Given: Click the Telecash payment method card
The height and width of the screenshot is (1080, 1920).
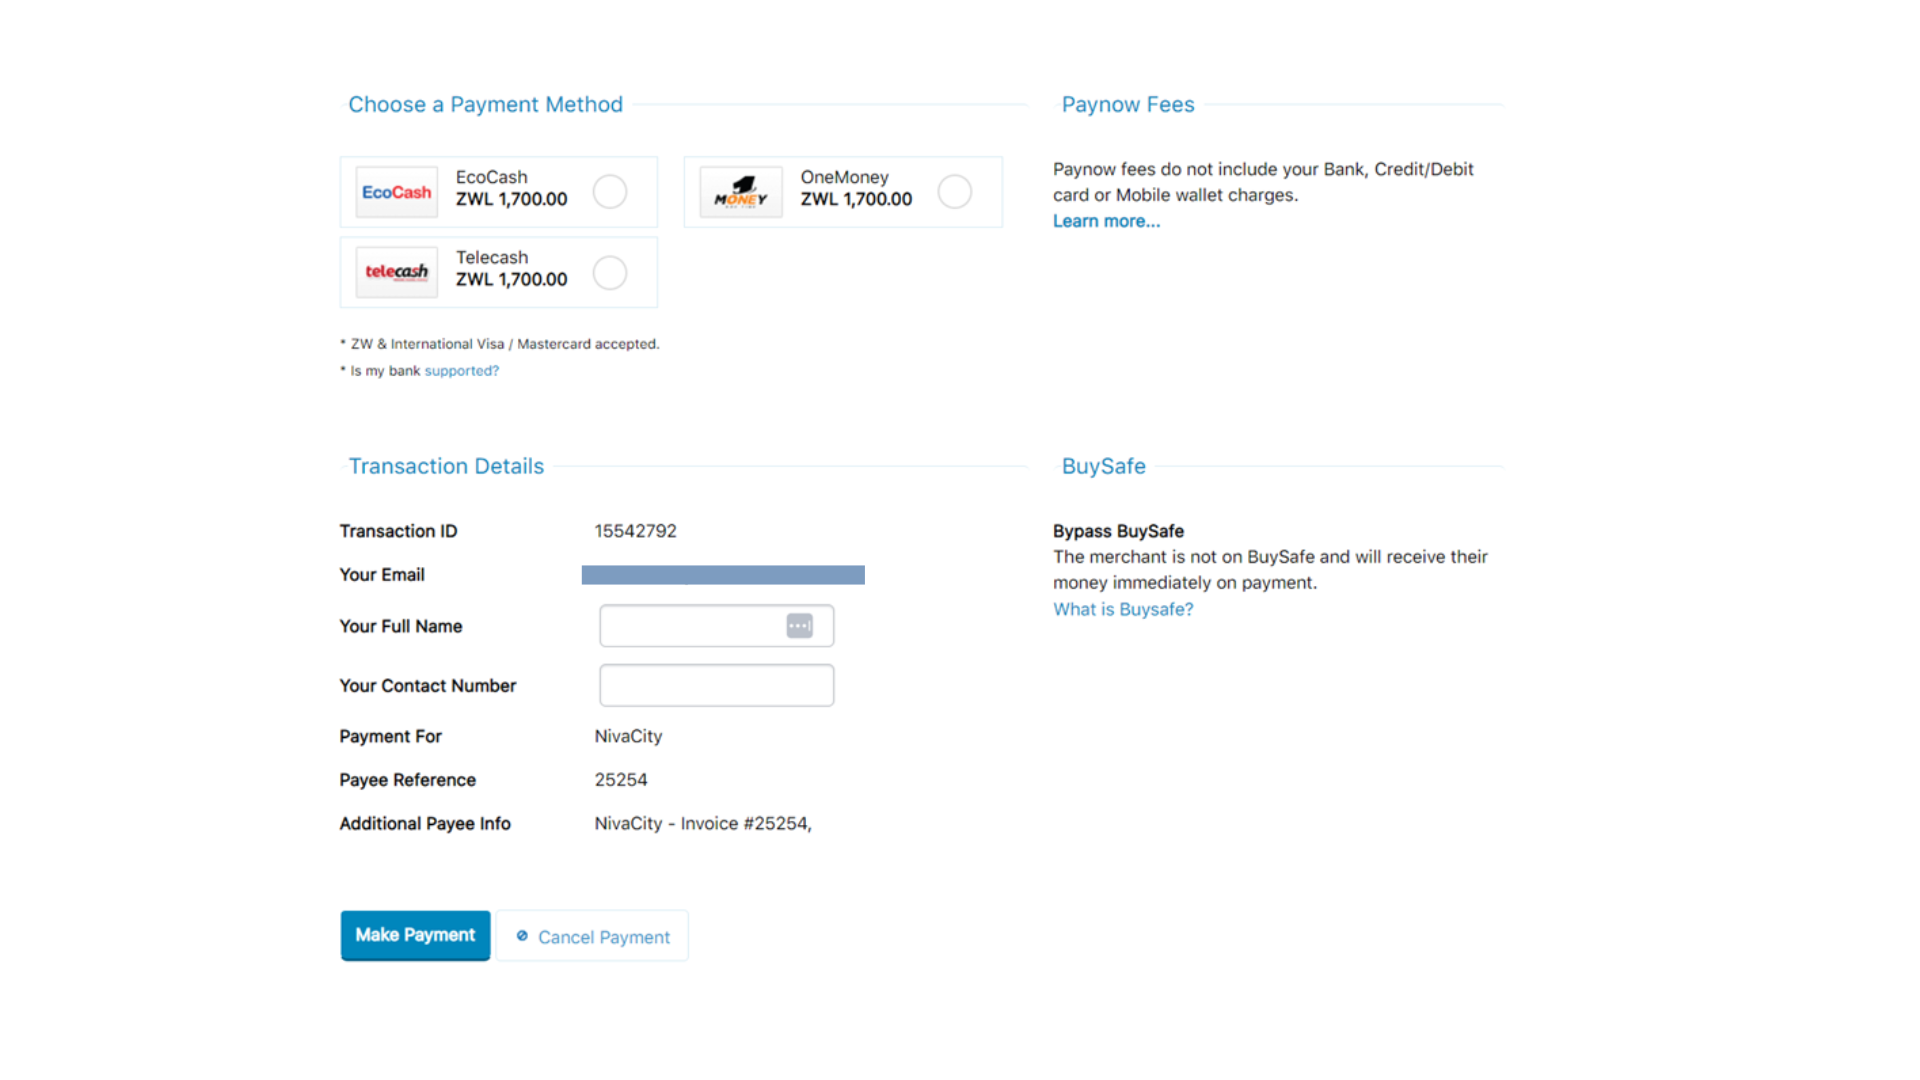Looking at the screenshot, I should click(498, 271).
